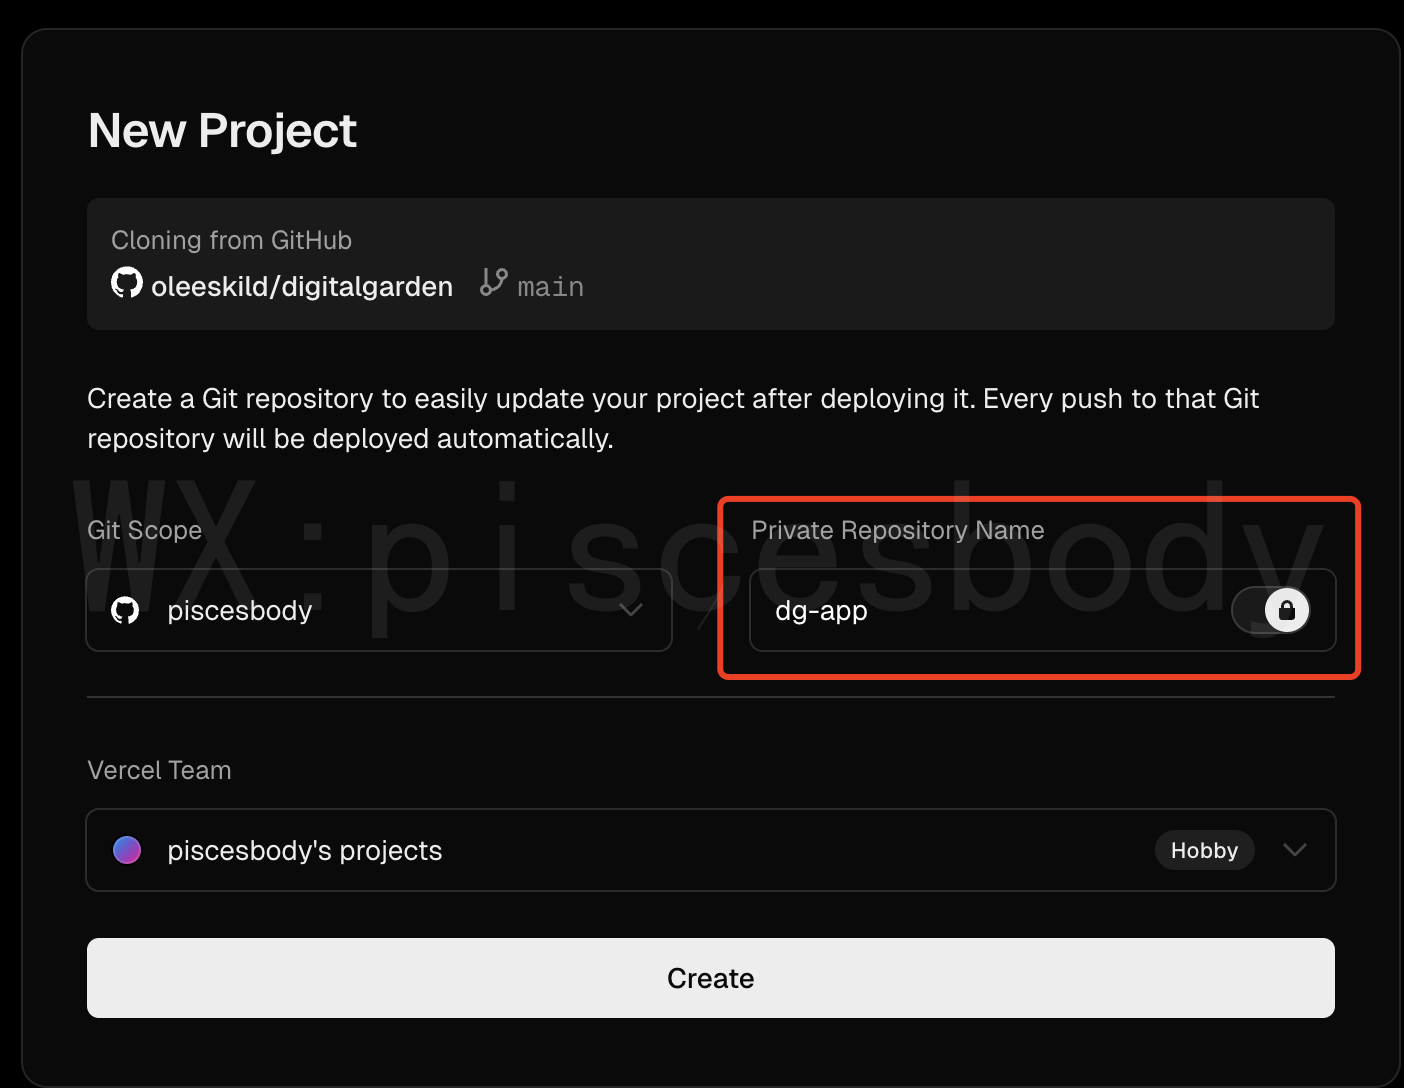Screen dimensions: 1404x1088
Task: Click the Hobby plan badge
Action: point(1204,850)
